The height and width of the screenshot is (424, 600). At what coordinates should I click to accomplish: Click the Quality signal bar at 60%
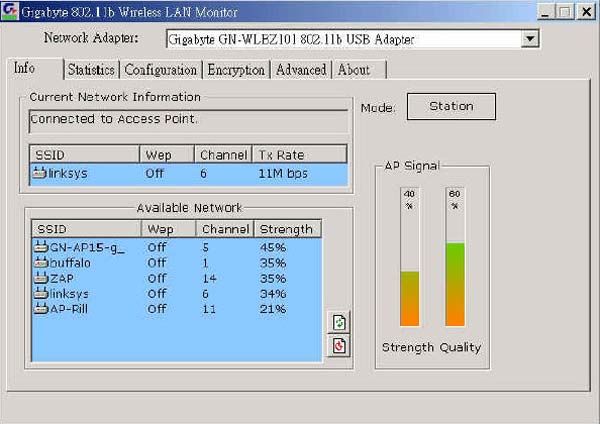tap(455, 257)
